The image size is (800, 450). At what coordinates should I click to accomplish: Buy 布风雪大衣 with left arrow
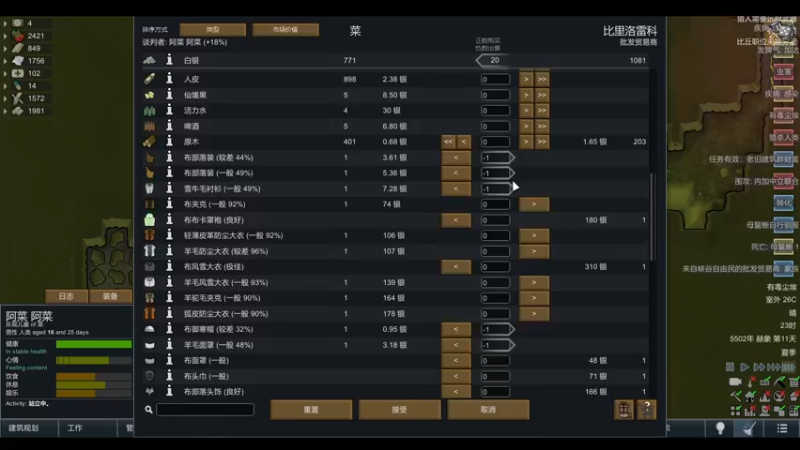point(456,266)
